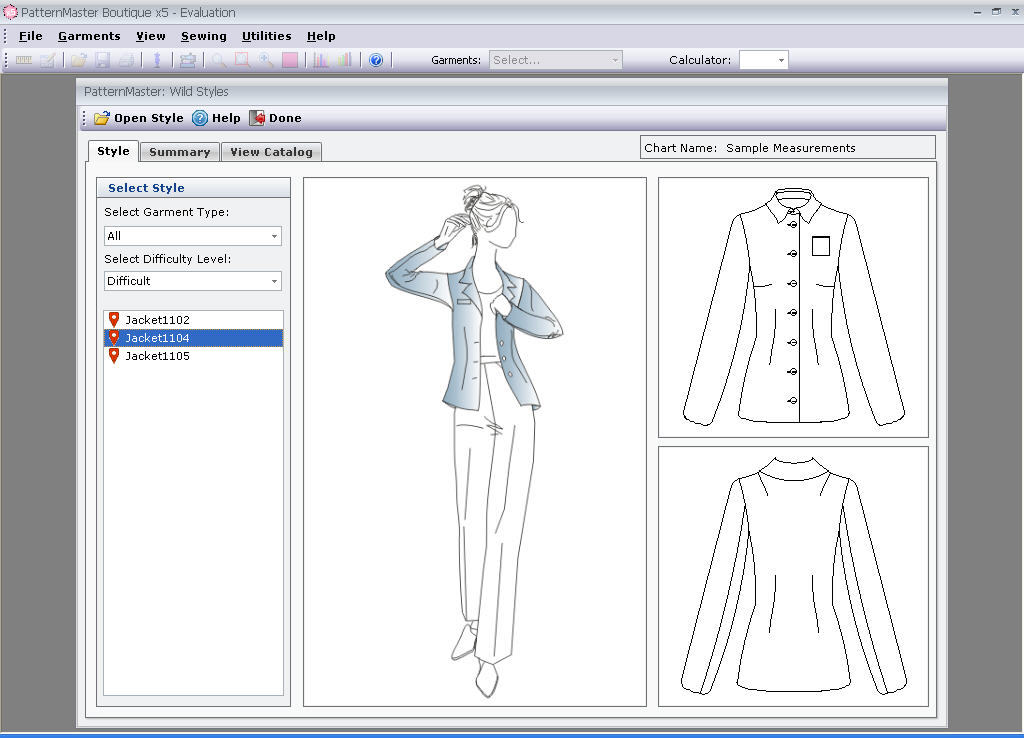The height and width of the screenshot is (738, 1024).
Task: Click the magnifying glass zoom icon
Action: [x=219, y=60]
